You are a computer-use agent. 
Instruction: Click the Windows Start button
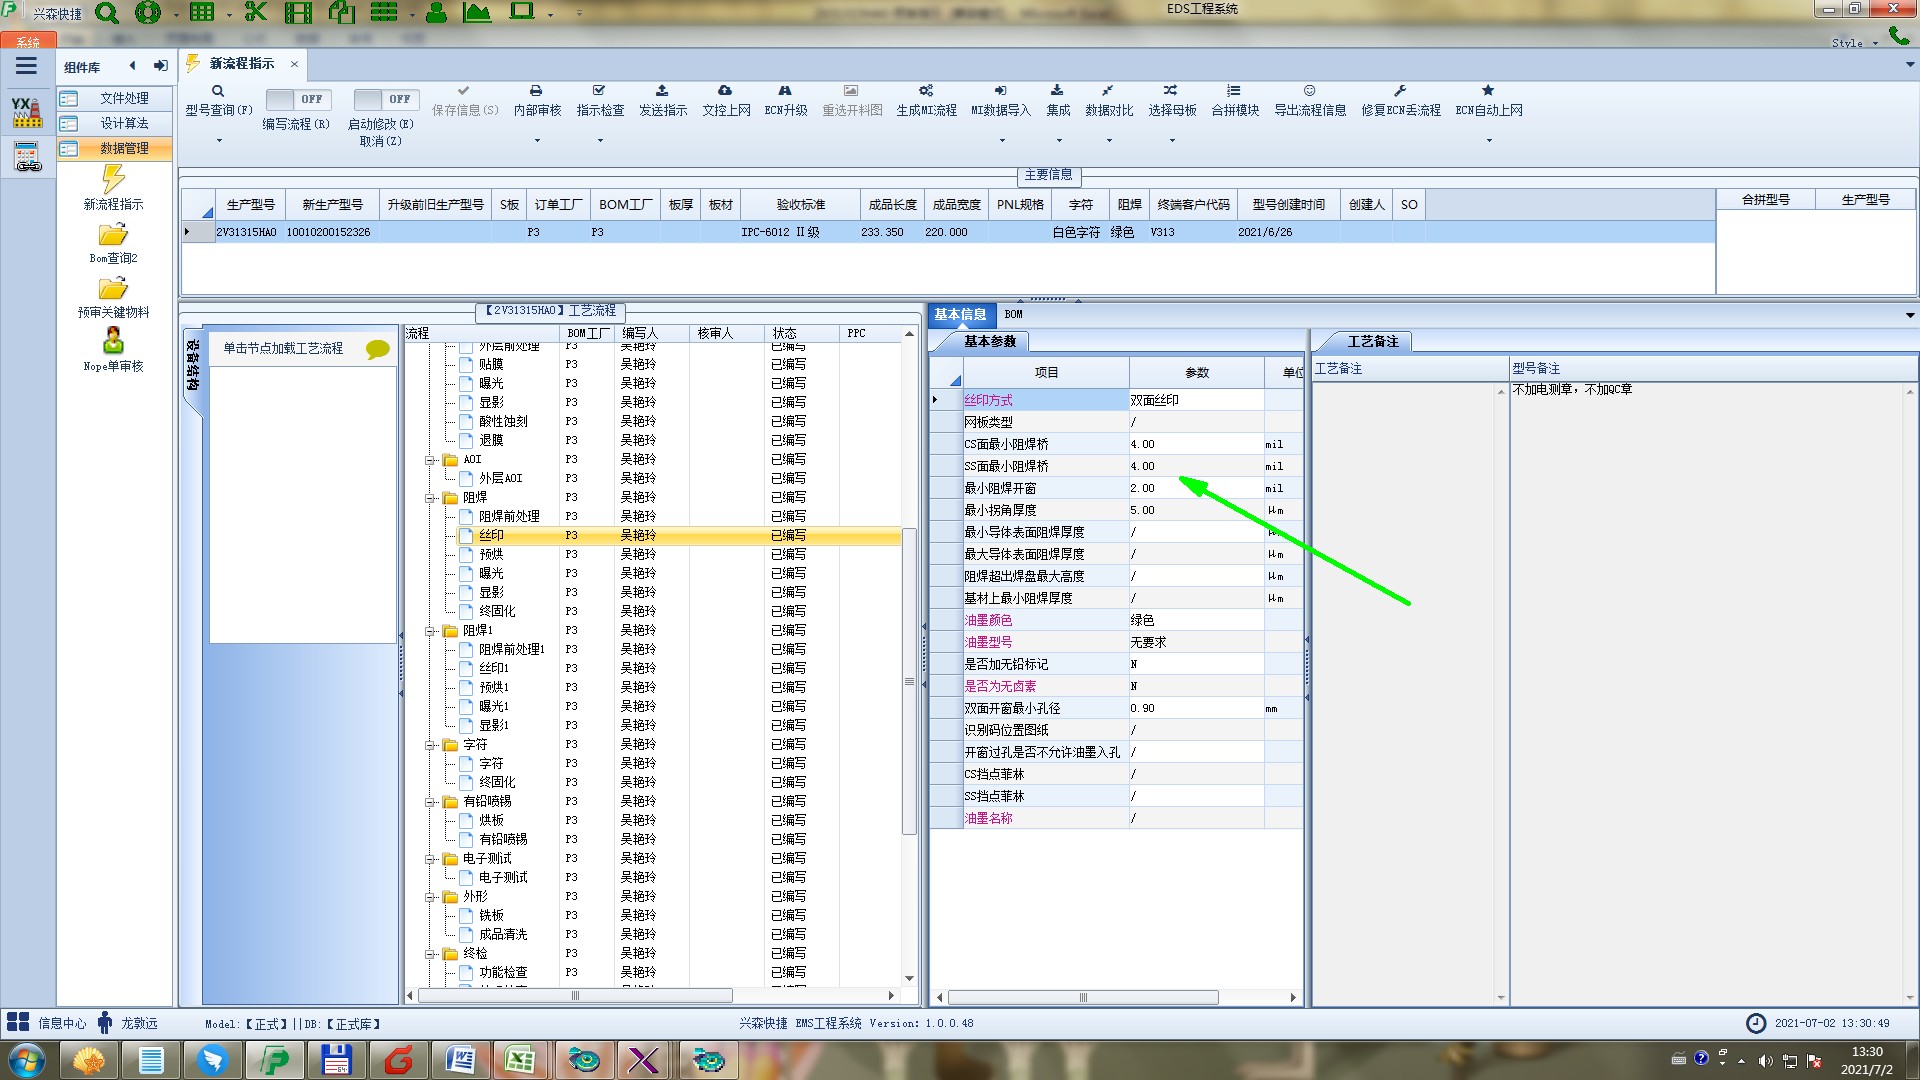(27, 1060)
